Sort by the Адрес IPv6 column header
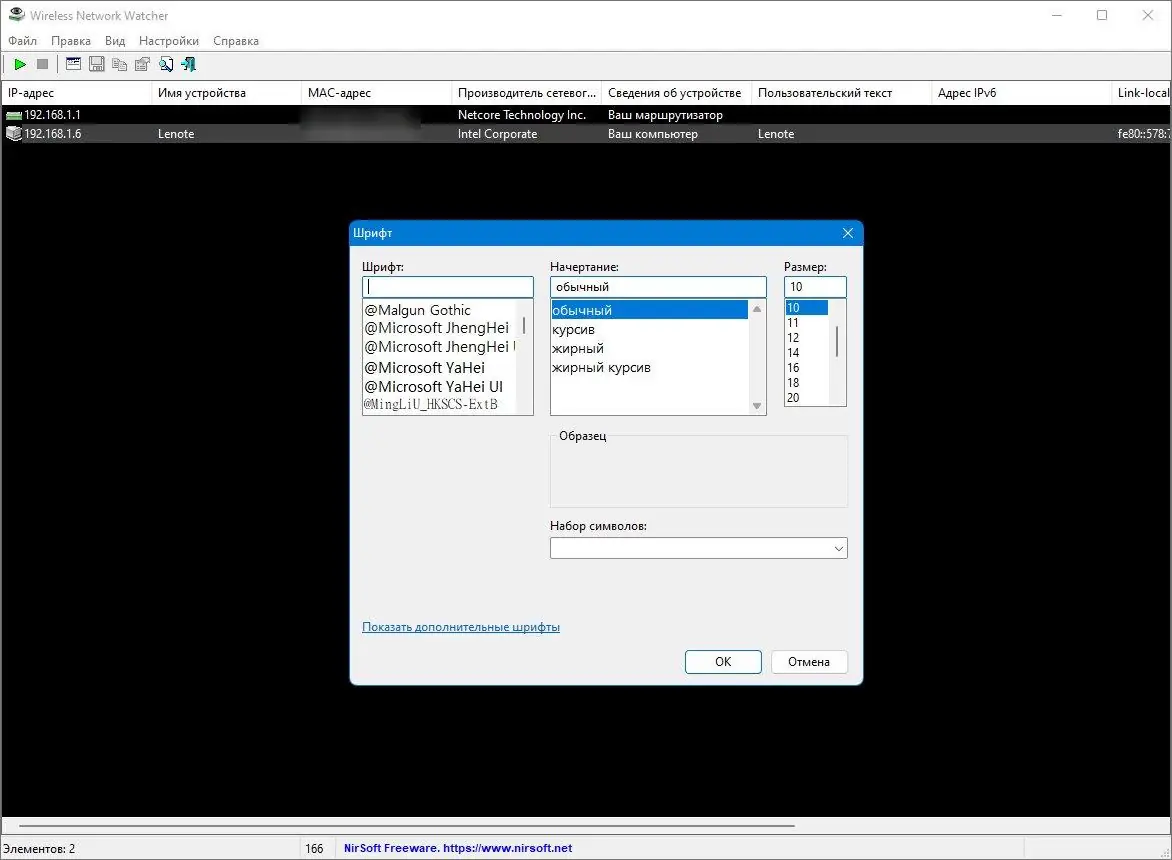The image size is (1172, 860). (1022, 93)
